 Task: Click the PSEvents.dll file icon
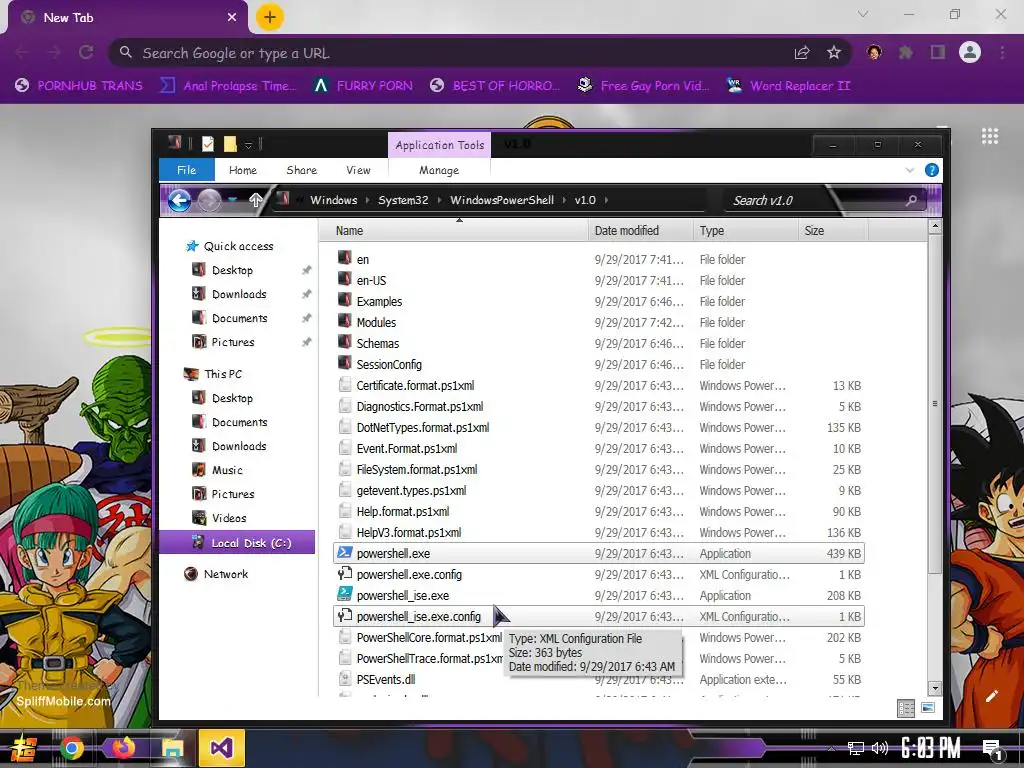(345, 679)
